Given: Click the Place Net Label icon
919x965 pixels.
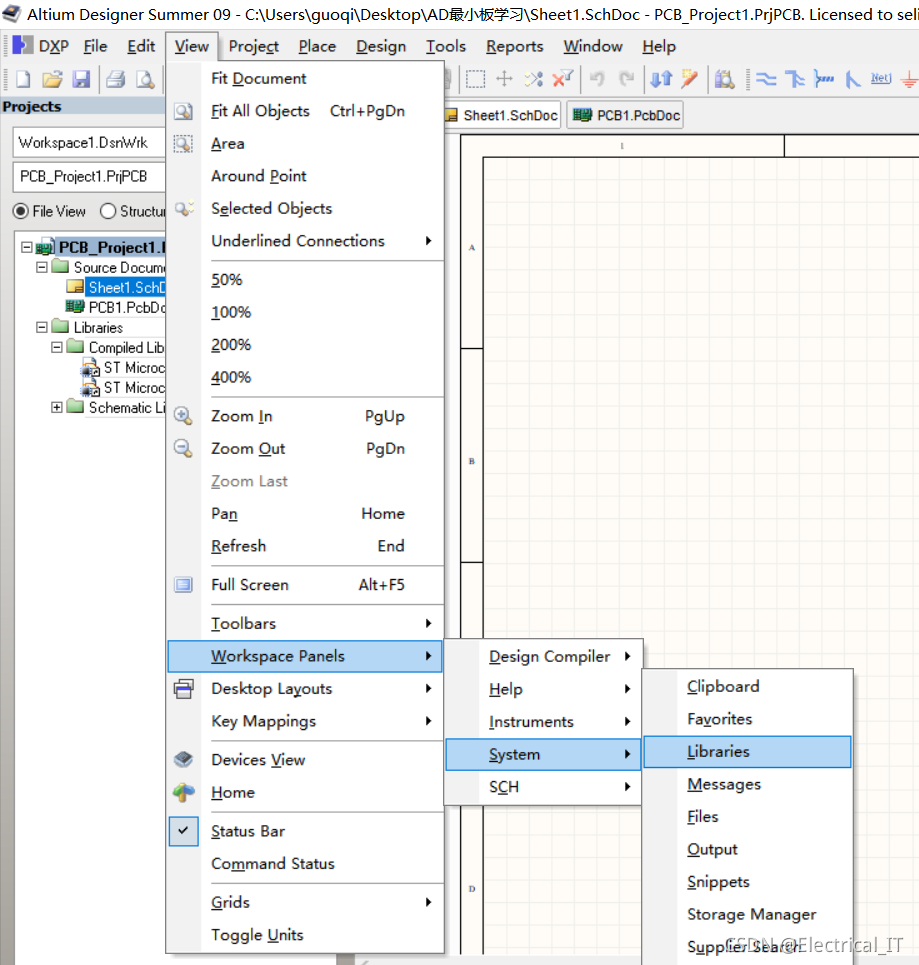Looking at the screenshot, I should [x=881, y=78].
